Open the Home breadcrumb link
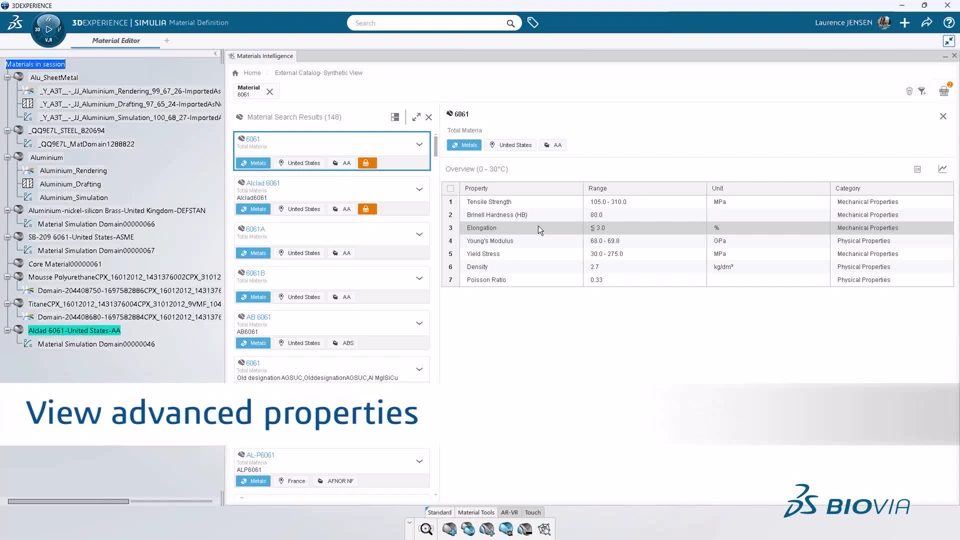 (x=252, y=73)
